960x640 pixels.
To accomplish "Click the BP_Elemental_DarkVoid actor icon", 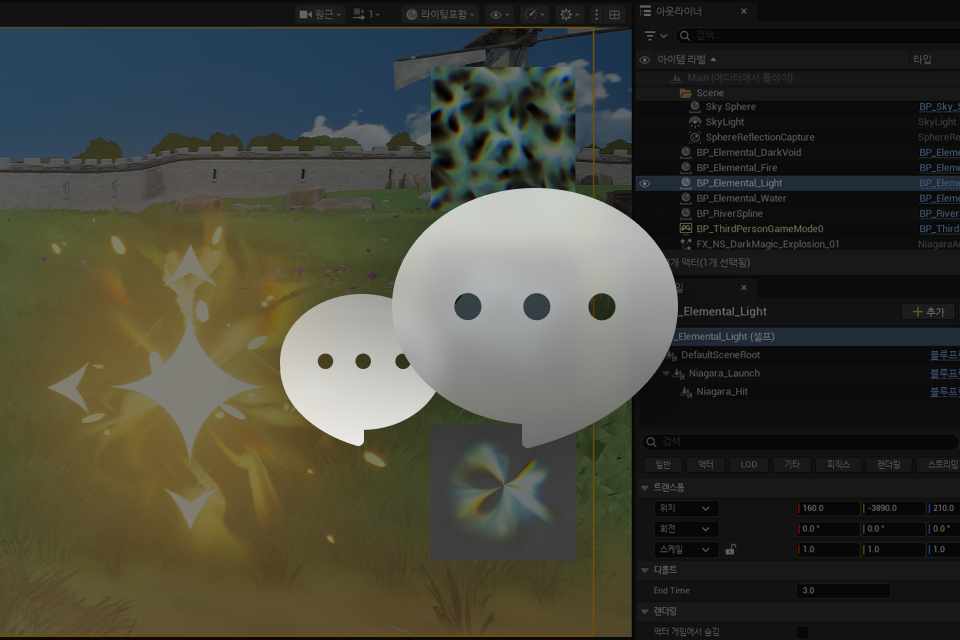I will (686, 152).
